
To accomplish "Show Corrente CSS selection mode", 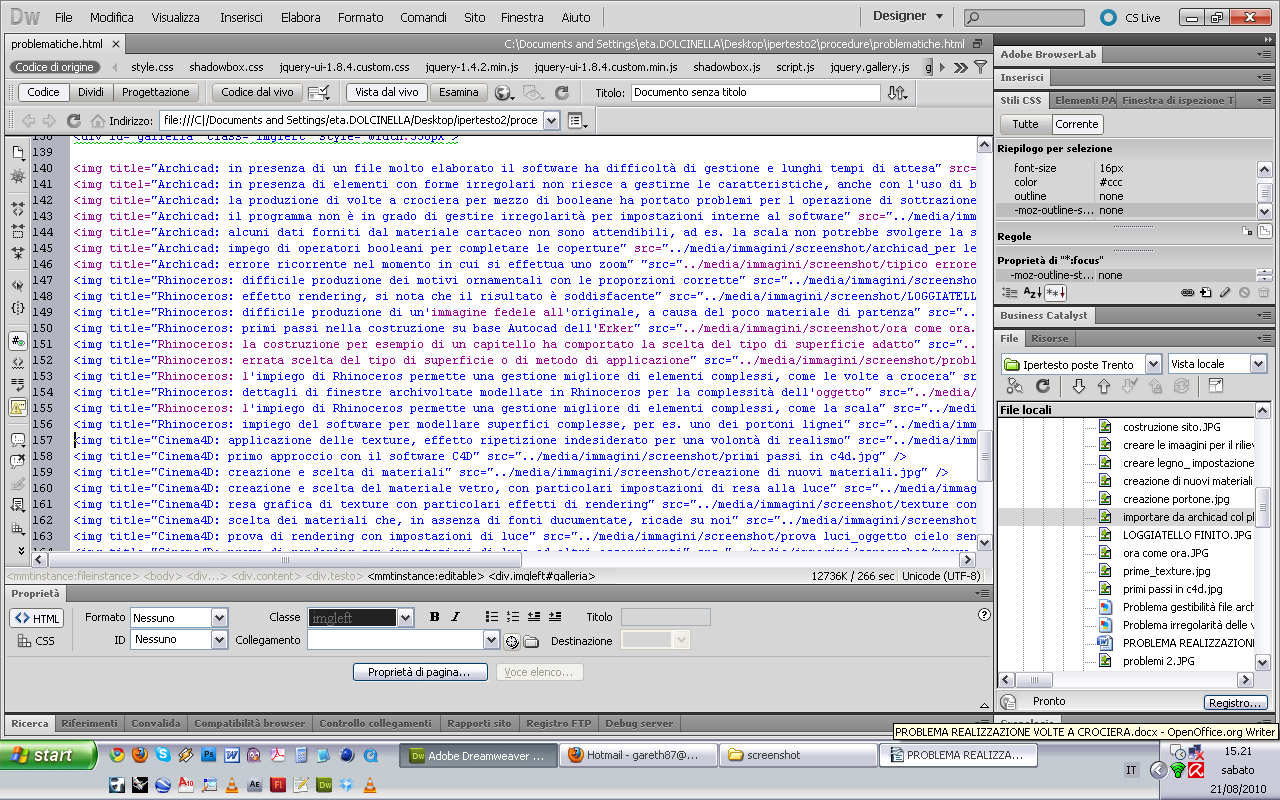I will [x=1077, y=124].
